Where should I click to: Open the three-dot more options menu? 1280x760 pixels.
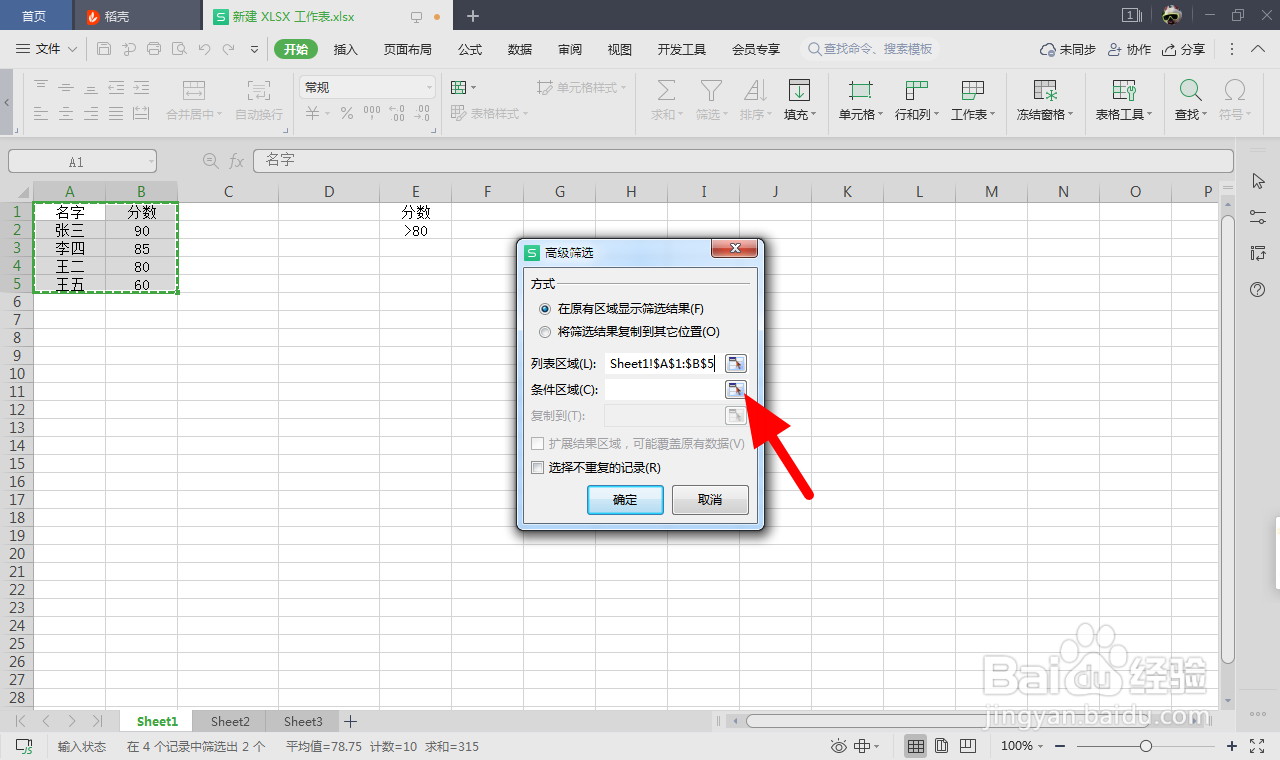tap(1231, 49)
